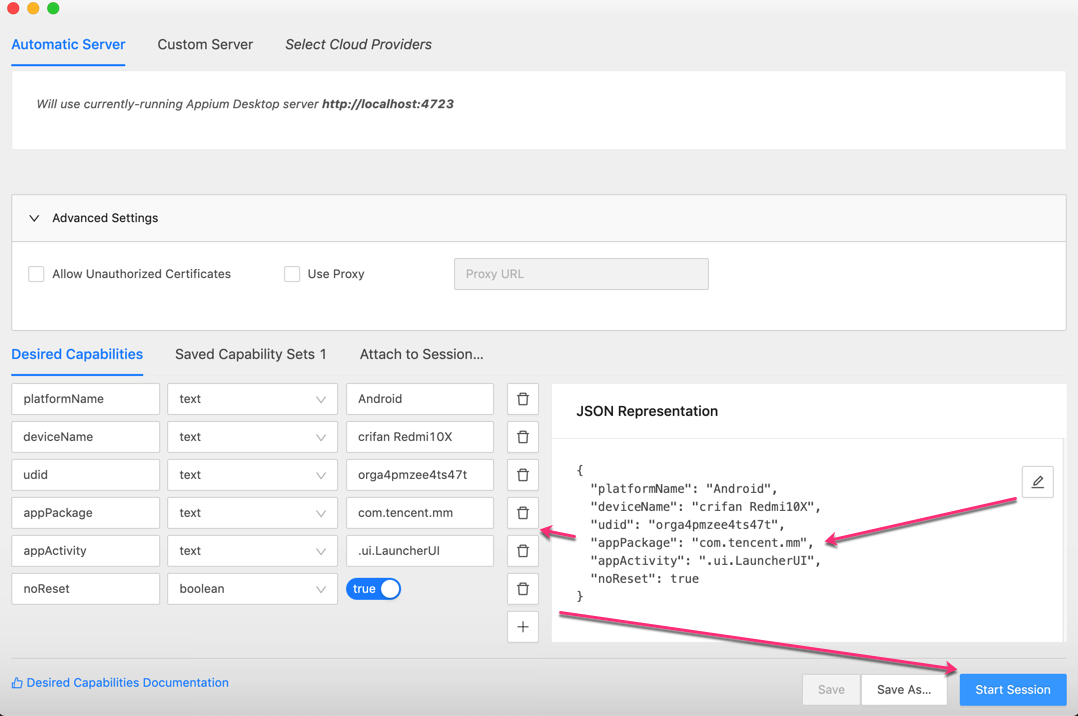This screenshot has width=1078, height=716.
Task: Toggle the noReset switch off
Action: [374, 589]
